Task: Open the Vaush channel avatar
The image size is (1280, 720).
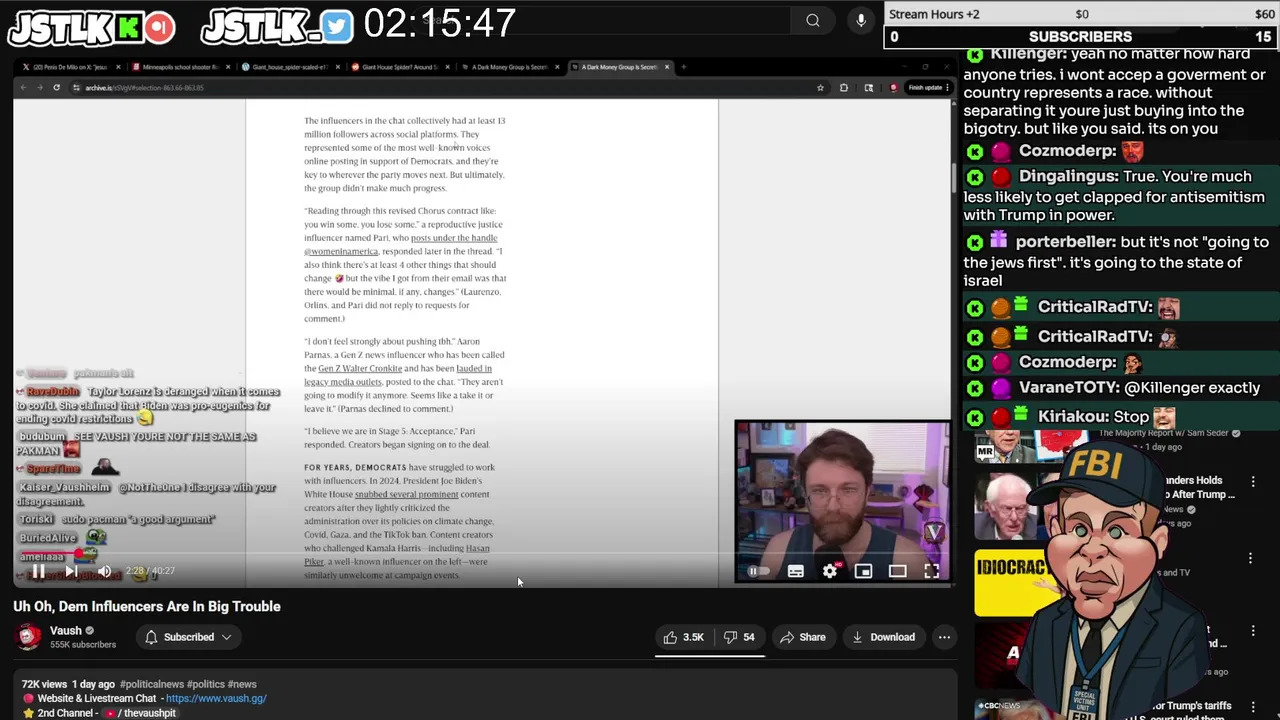Action: click(29, 637)
